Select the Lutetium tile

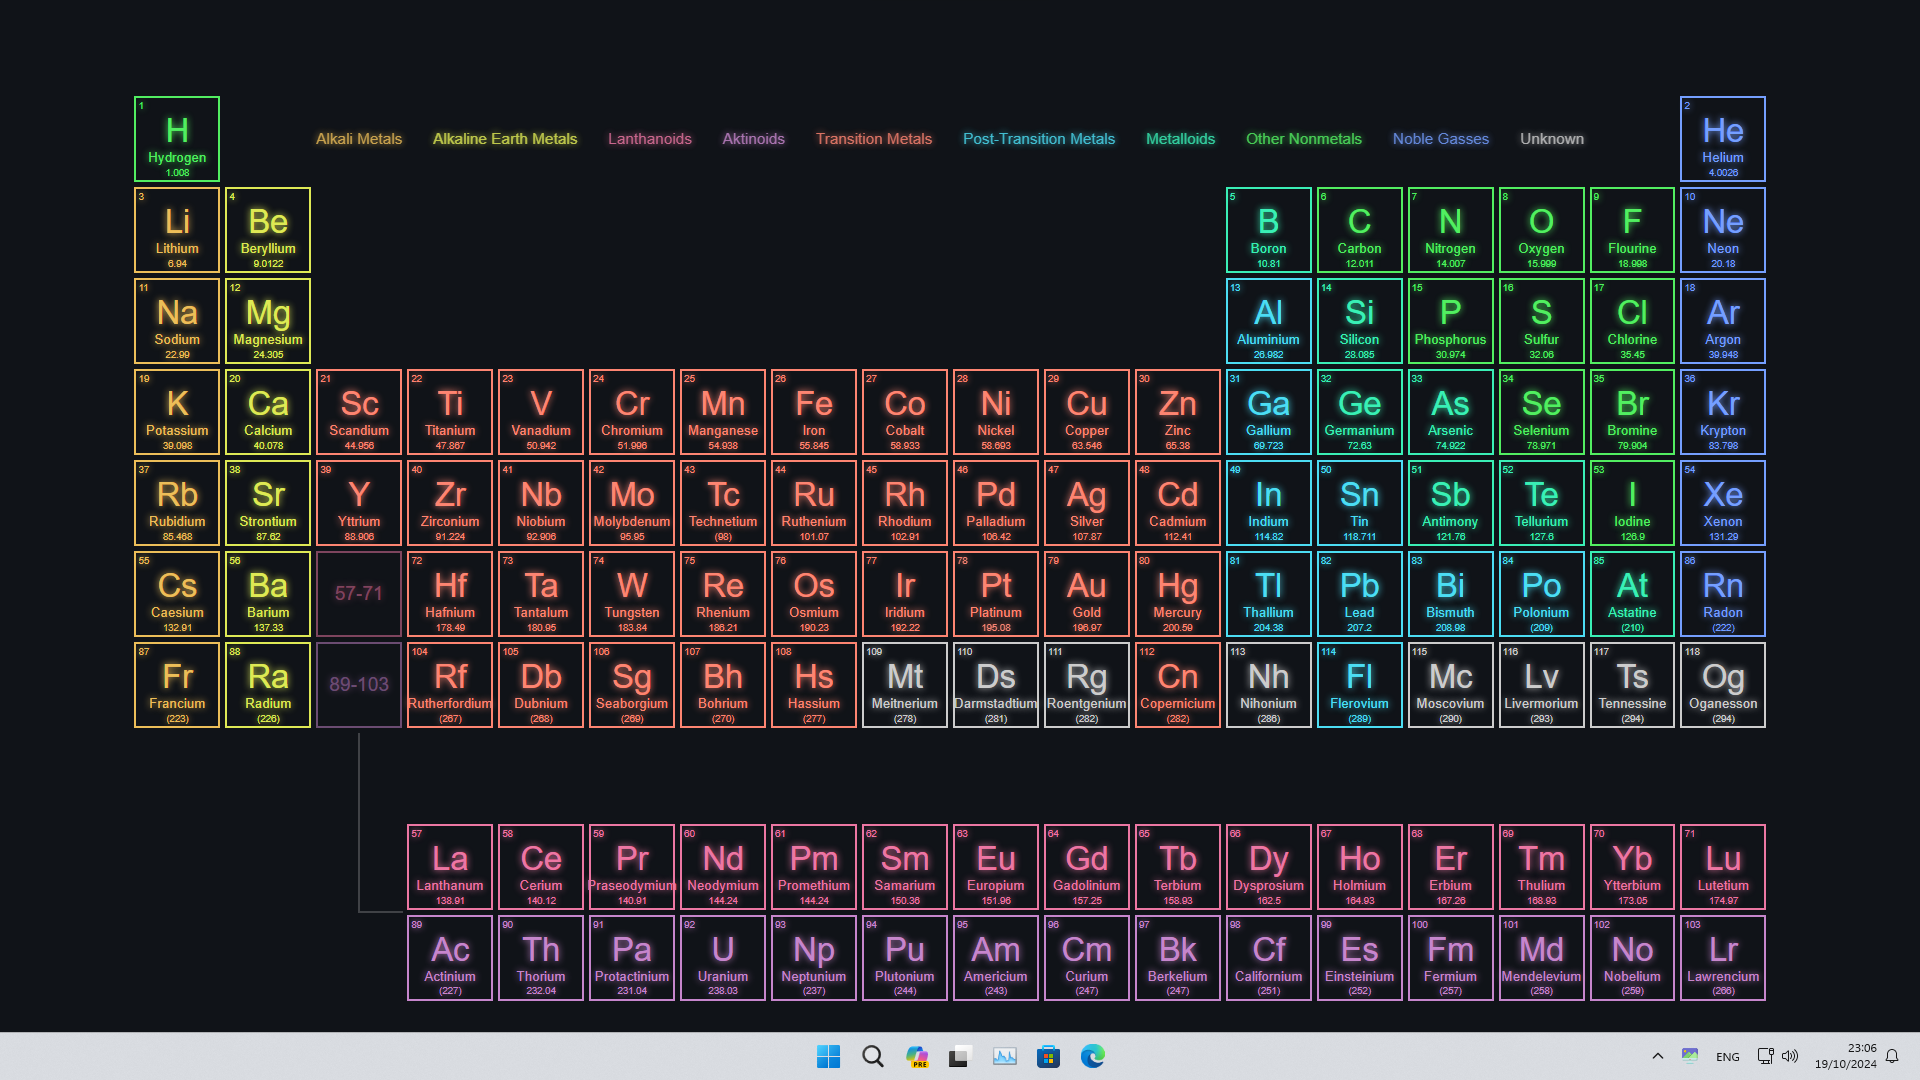click(x=1723, y=867)
